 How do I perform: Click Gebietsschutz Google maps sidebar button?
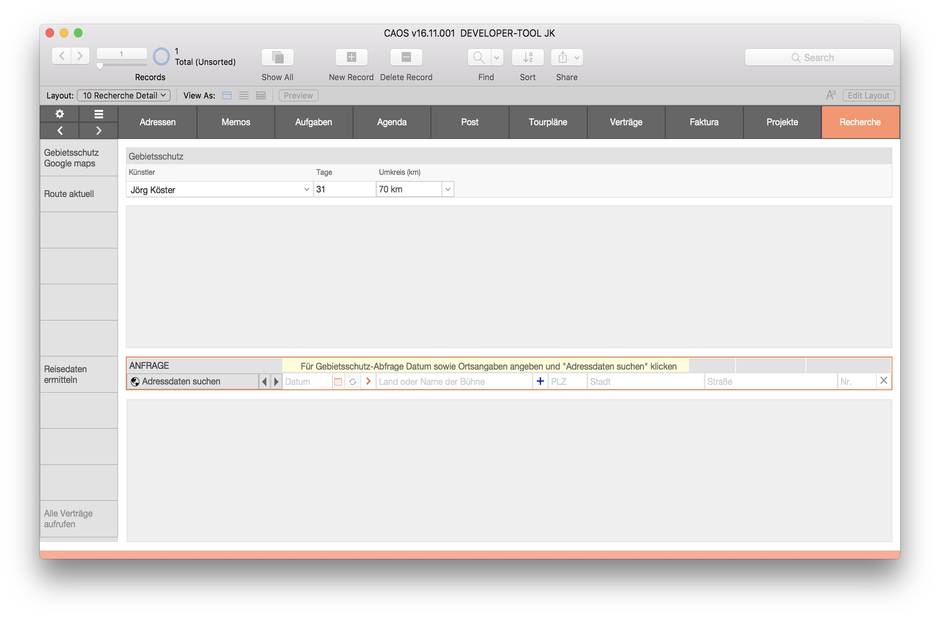point(79,158)
